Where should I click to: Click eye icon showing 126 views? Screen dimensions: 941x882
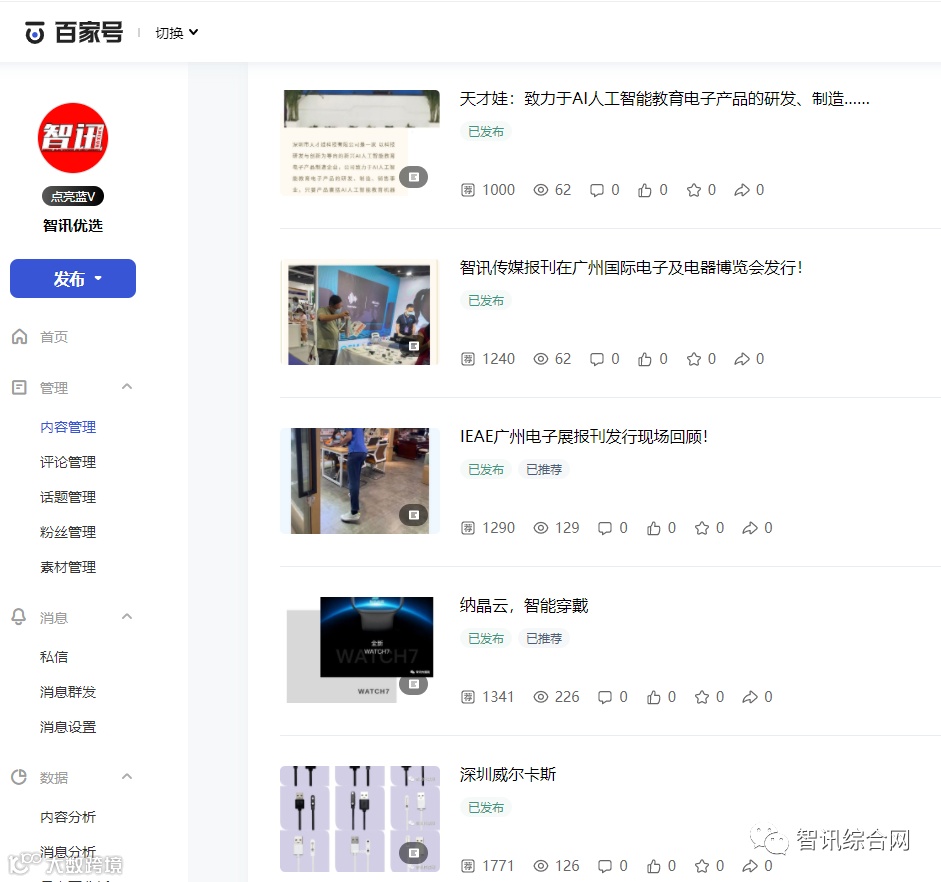click(x=541, y=866)
